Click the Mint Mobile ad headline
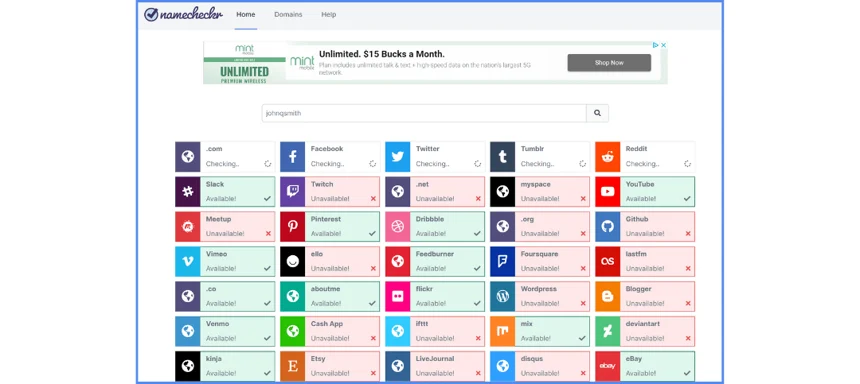This screenshot has width=860, height=384. tap(382, 54)
